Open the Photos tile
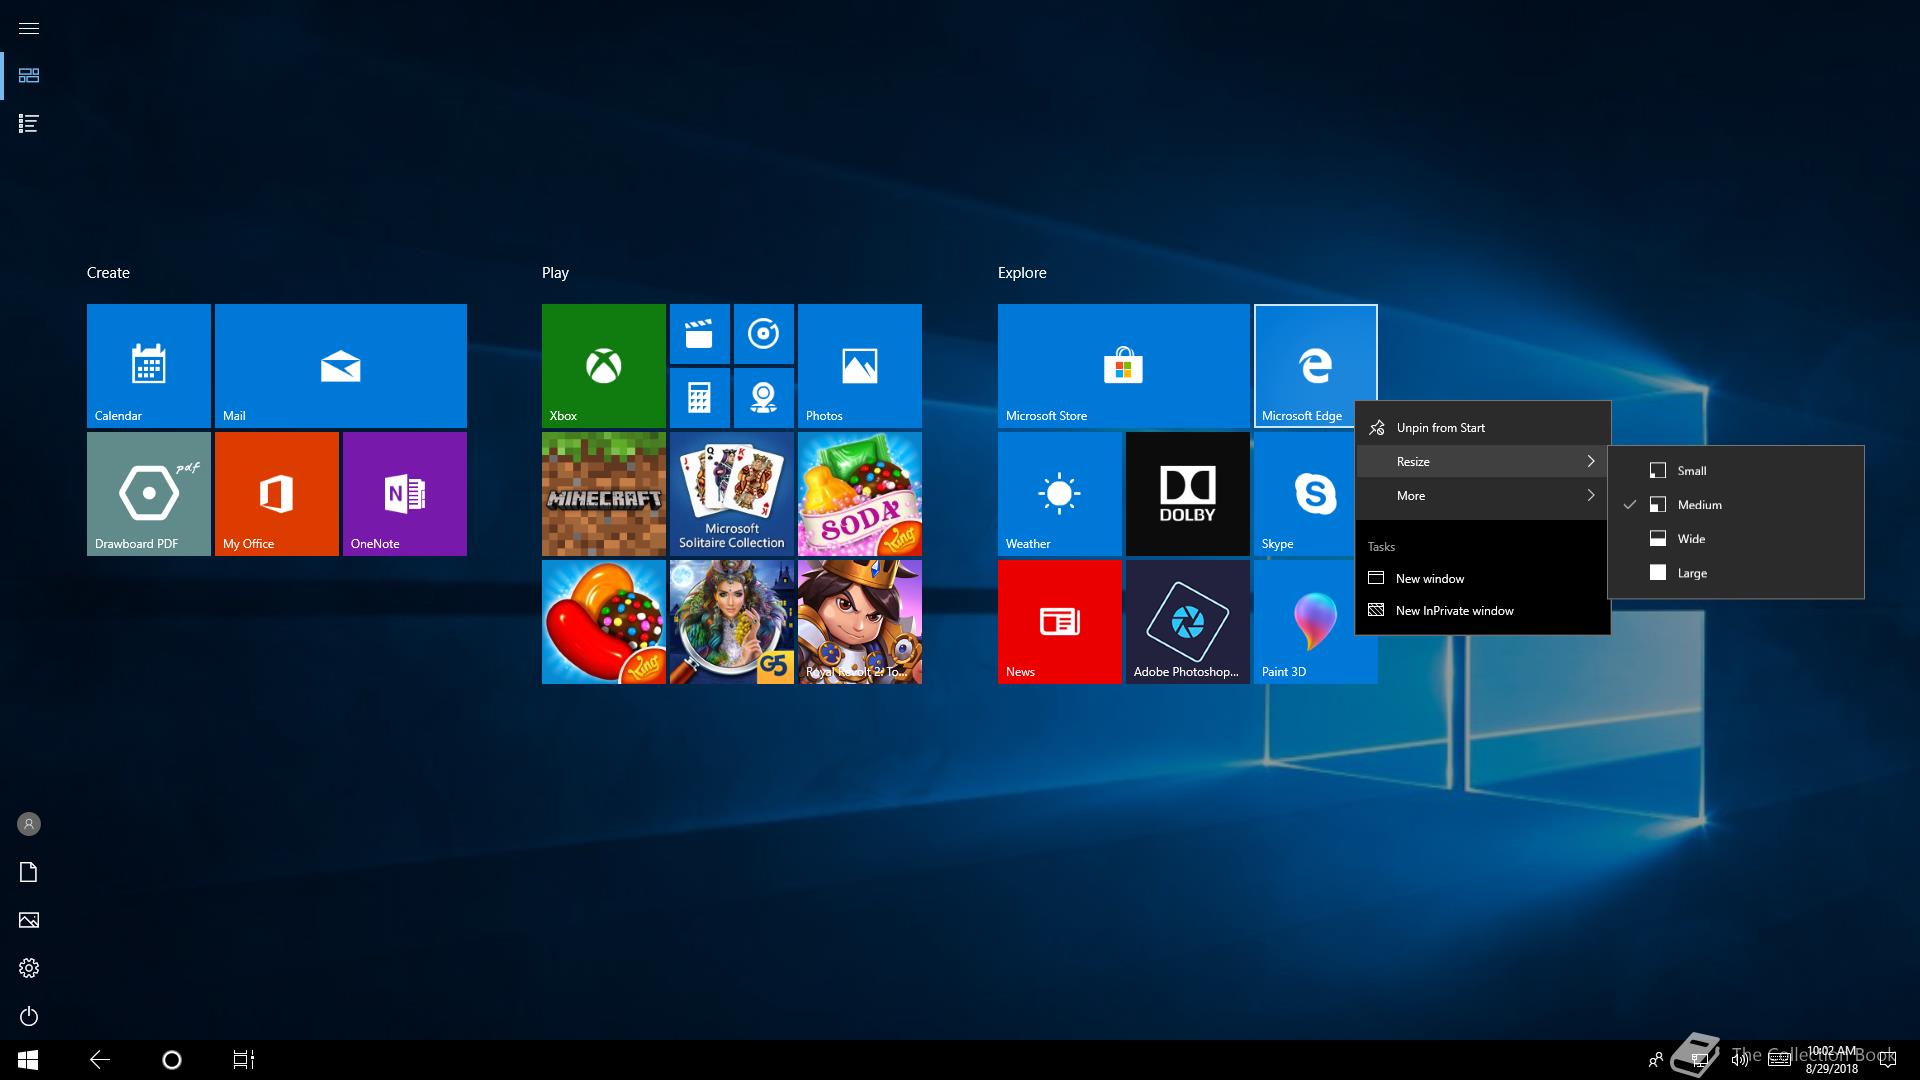This screenshot has width=1920, height=1080. point(860,366)
